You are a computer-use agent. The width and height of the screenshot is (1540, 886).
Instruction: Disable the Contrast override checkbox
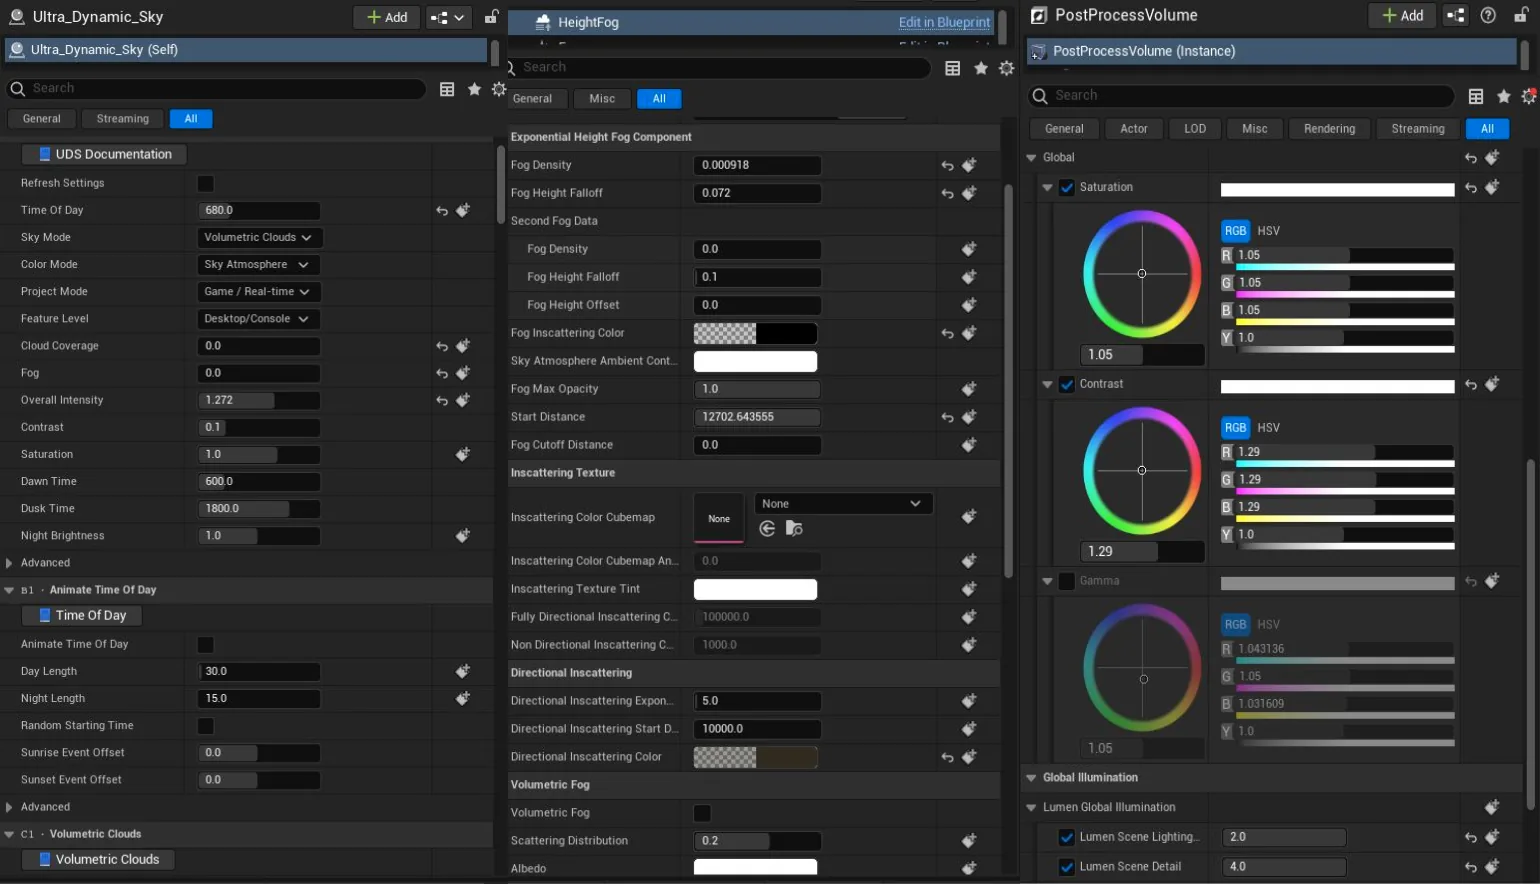[x=1067, y=385]
